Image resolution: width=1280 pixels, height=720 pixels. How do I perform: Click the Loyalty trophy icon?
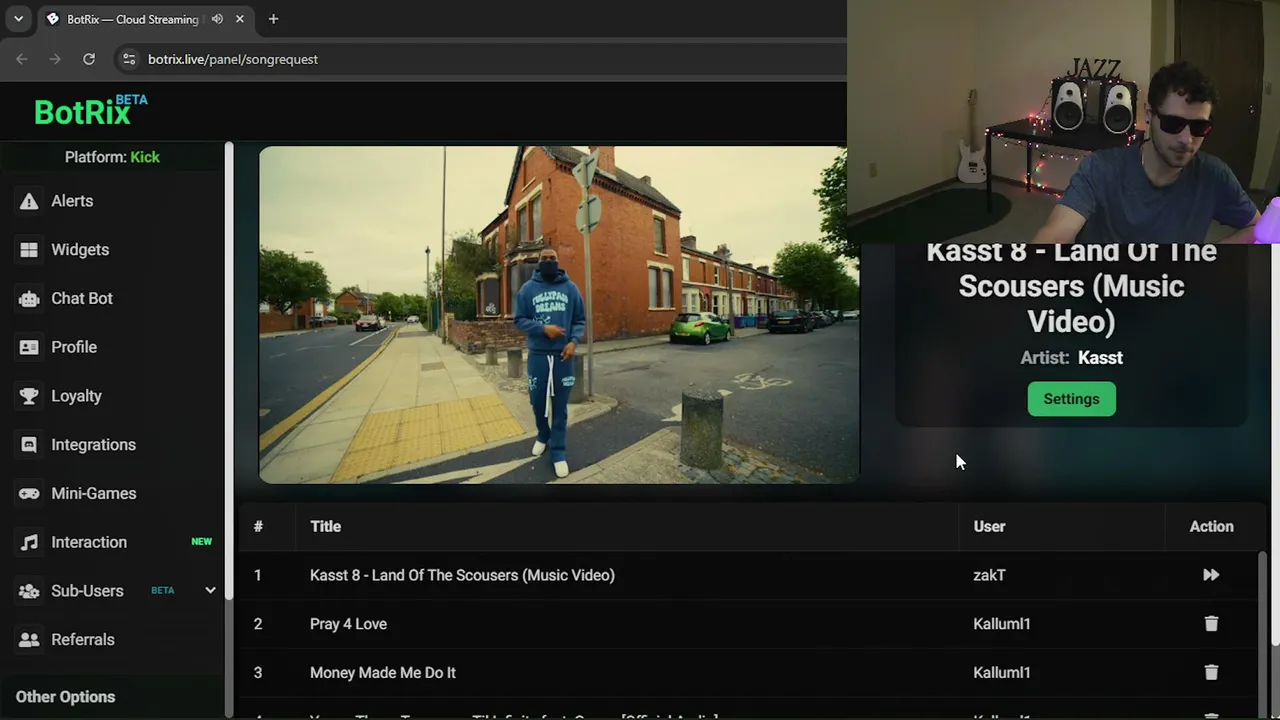pyautogui.click(x=29, y=396)
